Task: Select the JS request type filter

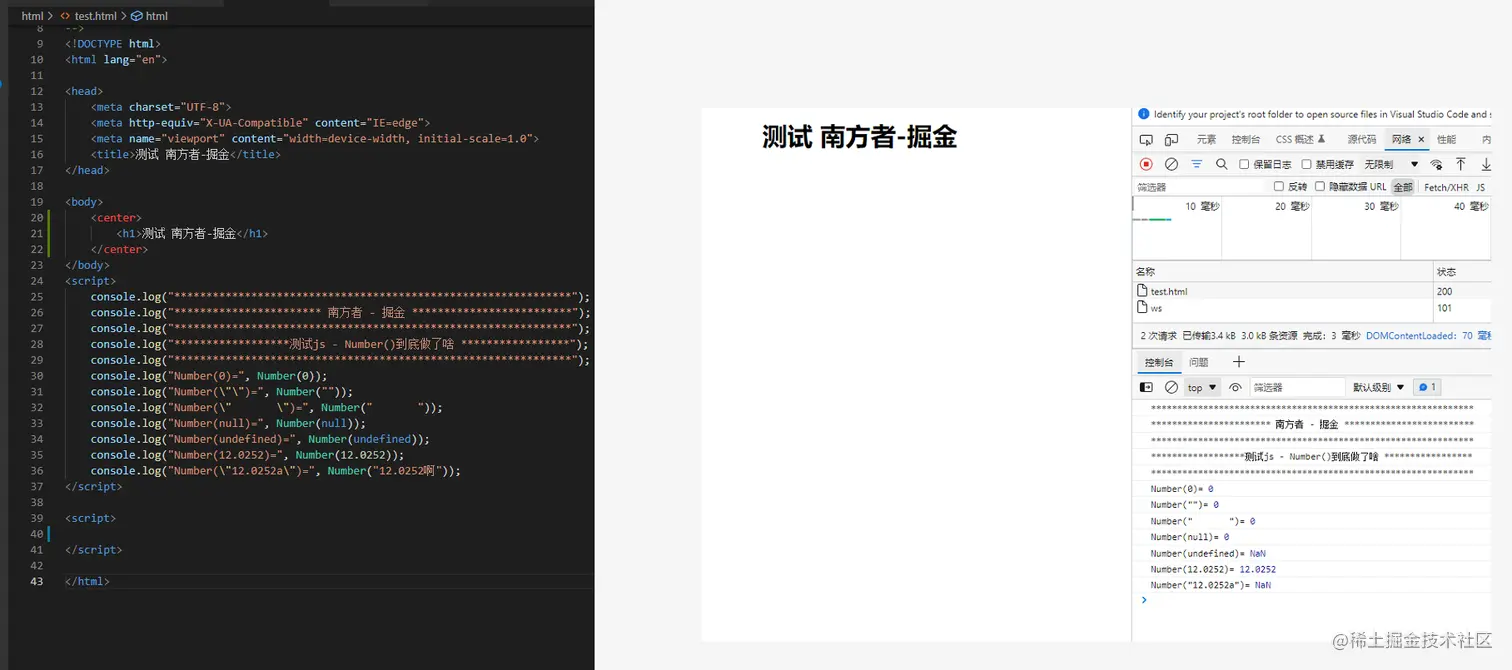Action: click(1481, 187)
